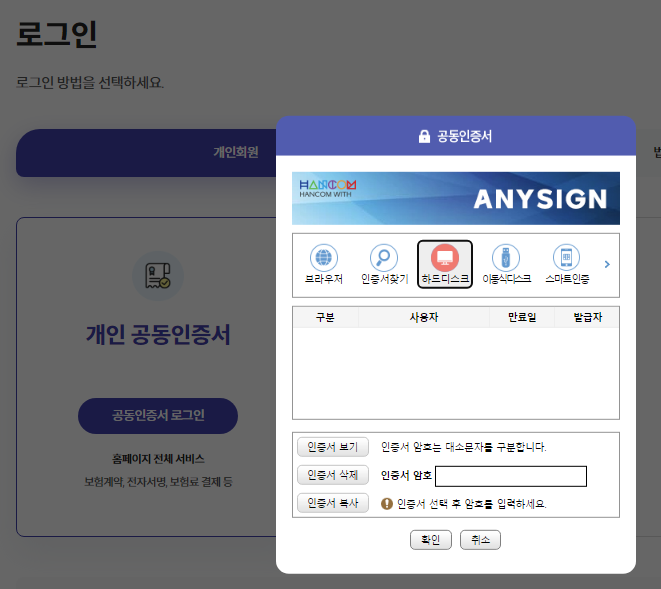Click the 개인 공동인증서 heading

pyautogui.click(x=158, y=335)
